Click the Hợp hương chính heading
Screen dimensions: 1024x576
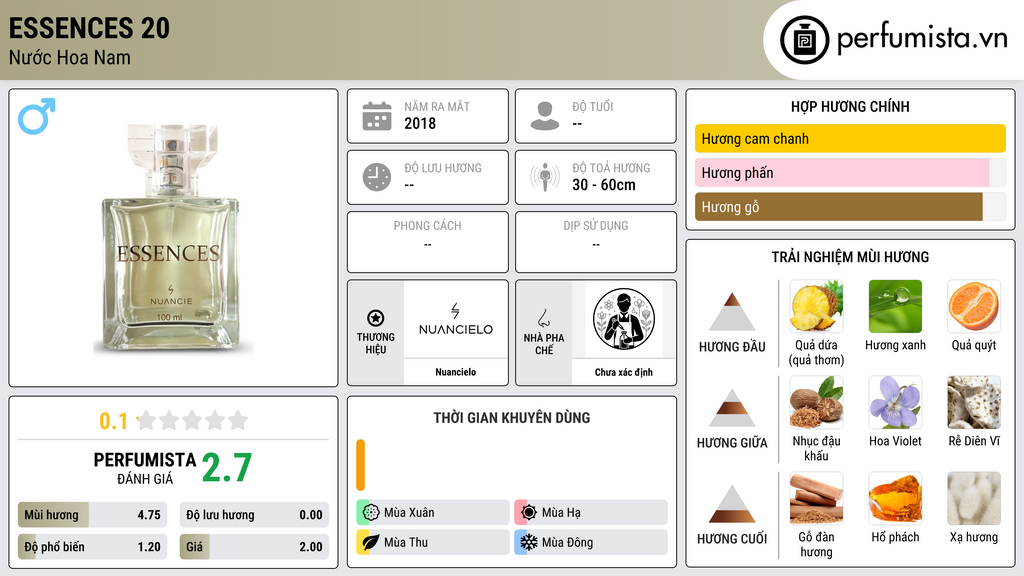click(x=850, y=106)
